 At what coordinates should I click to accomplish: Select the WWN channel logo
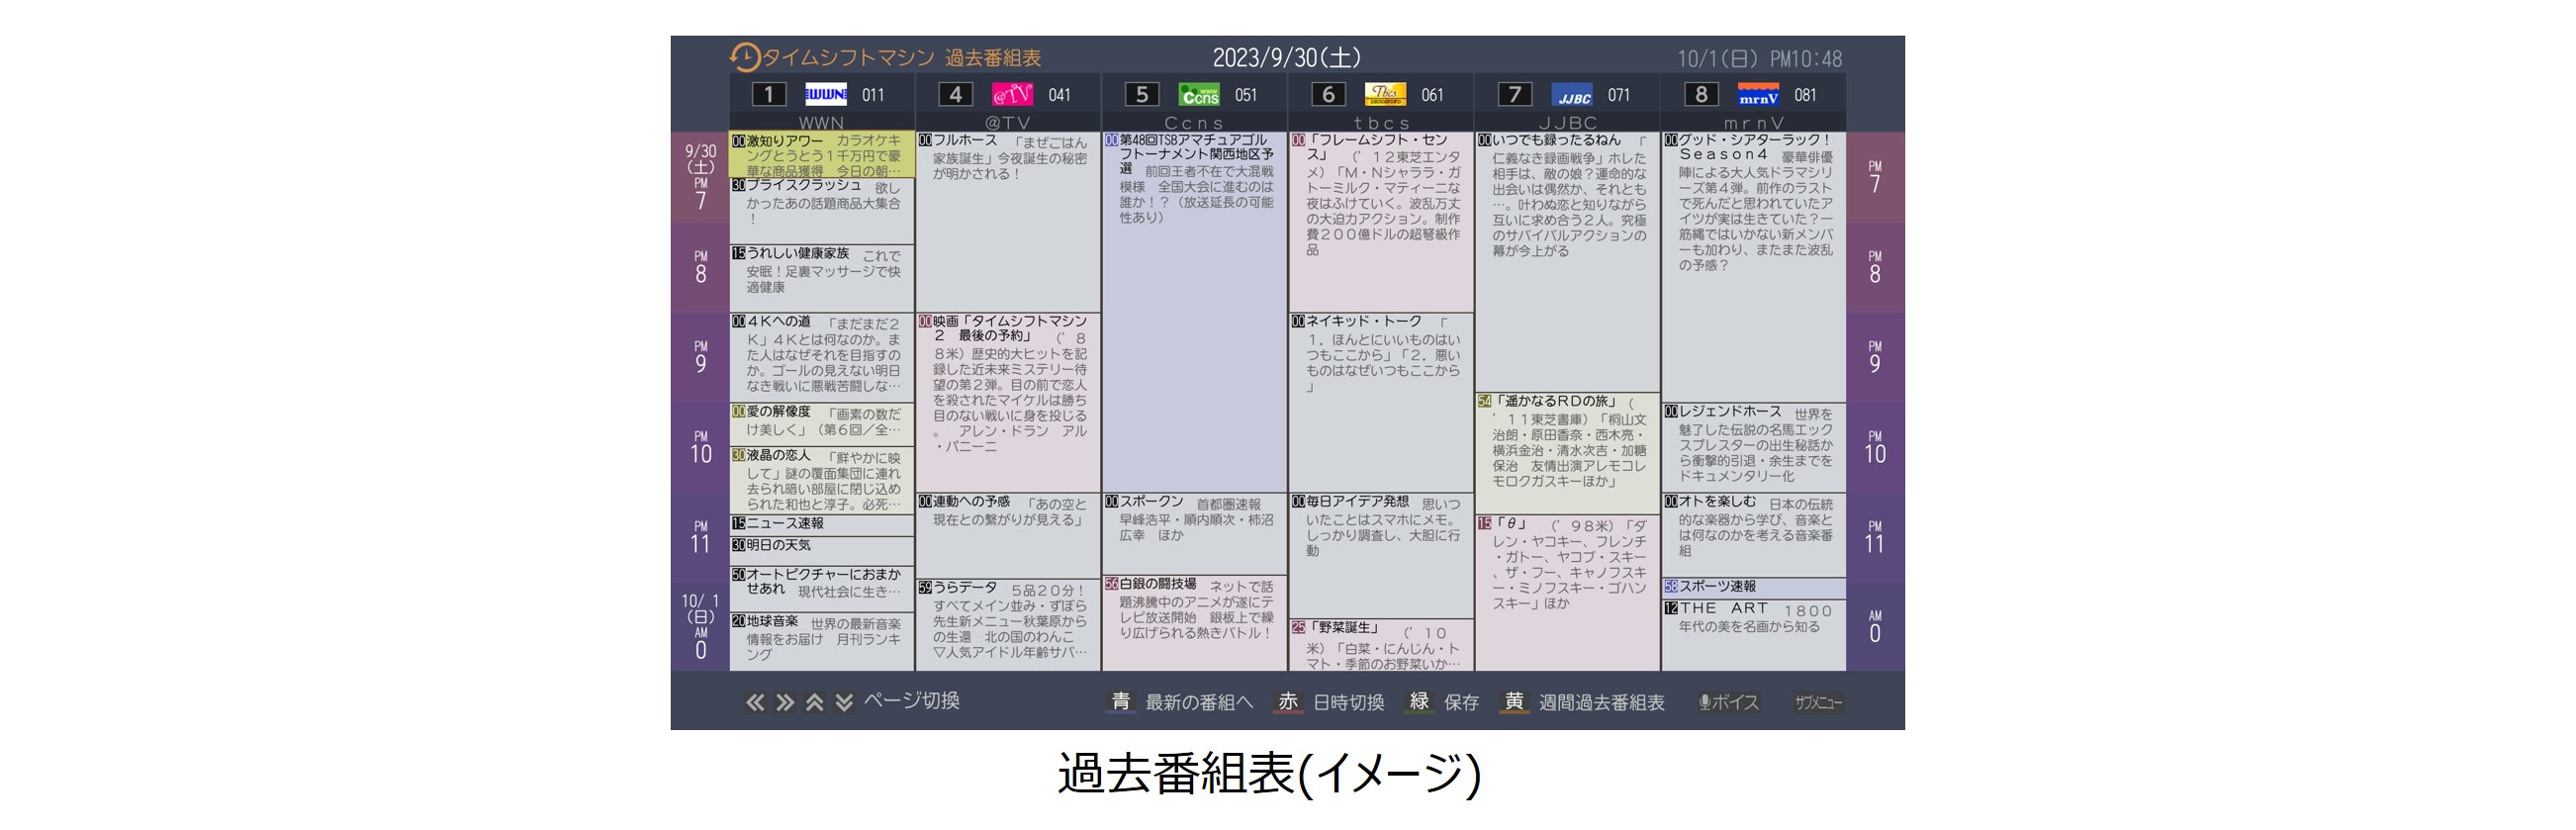[x=825, y=95]
